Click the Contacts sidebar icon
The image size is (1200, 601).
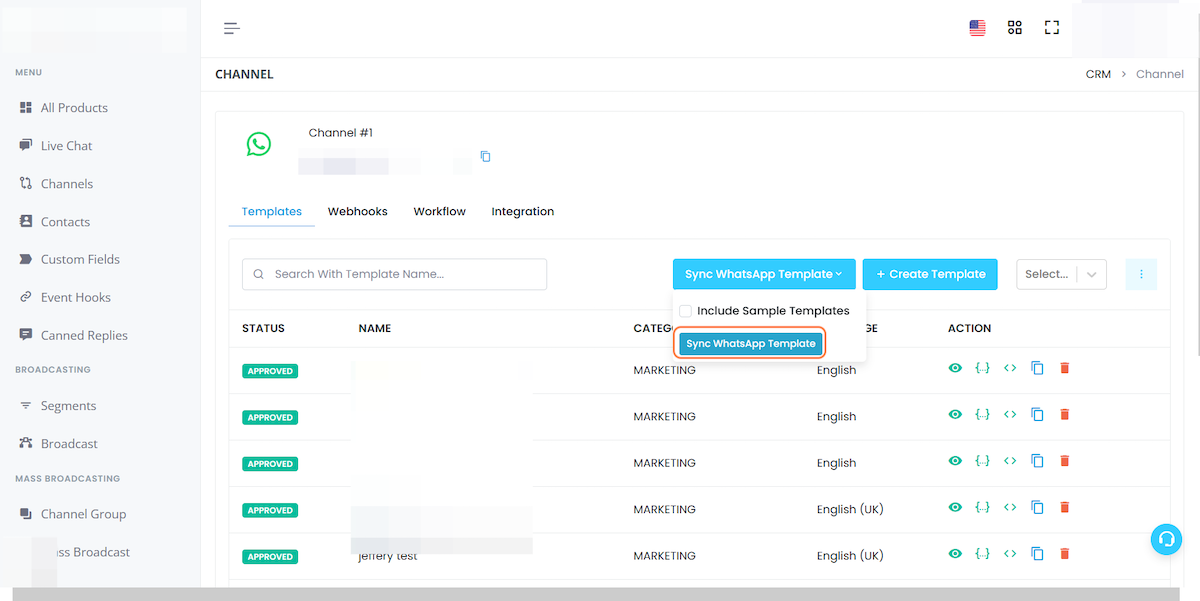26,221
